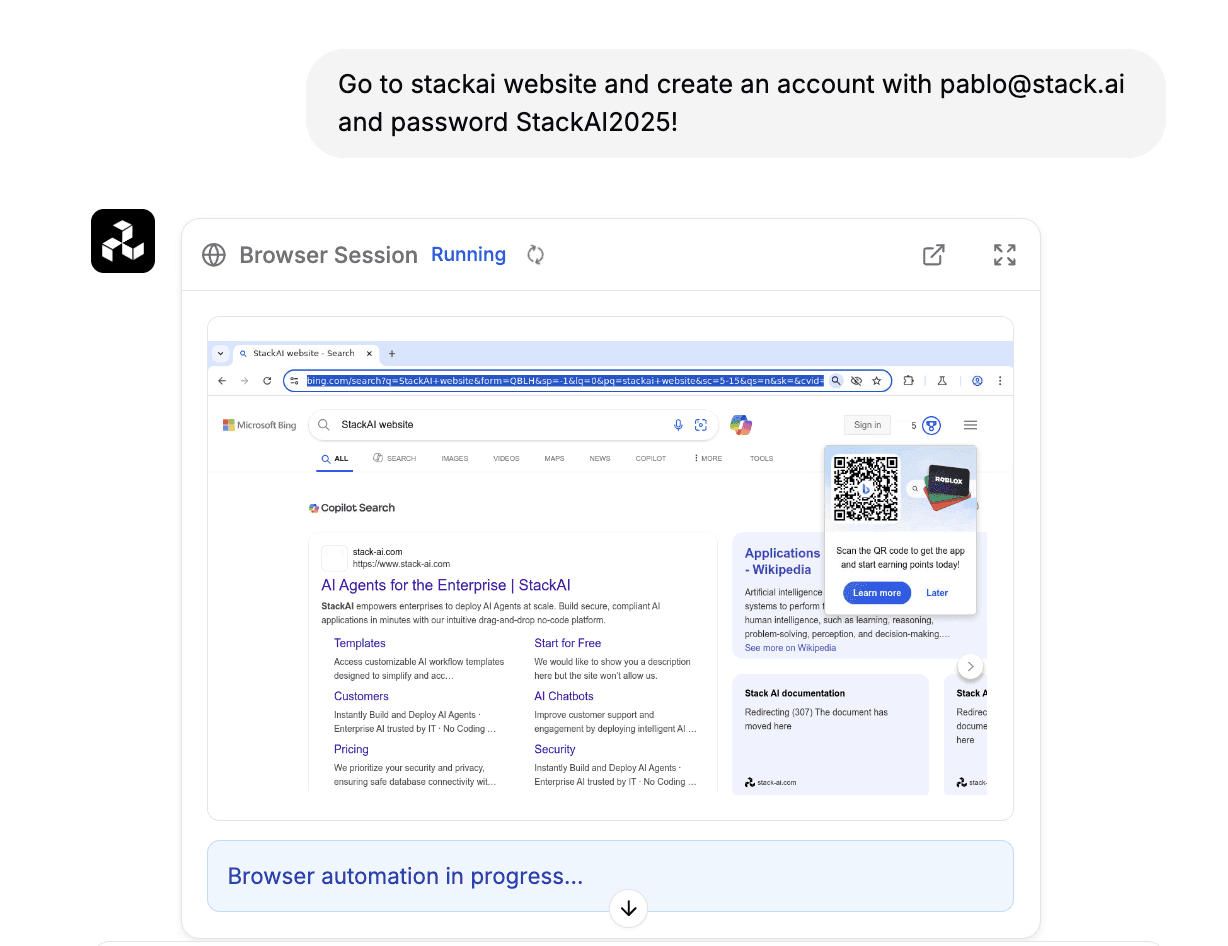
Task: Open the MORE dropdown in Bing
Action: click(x=708, y=459)
